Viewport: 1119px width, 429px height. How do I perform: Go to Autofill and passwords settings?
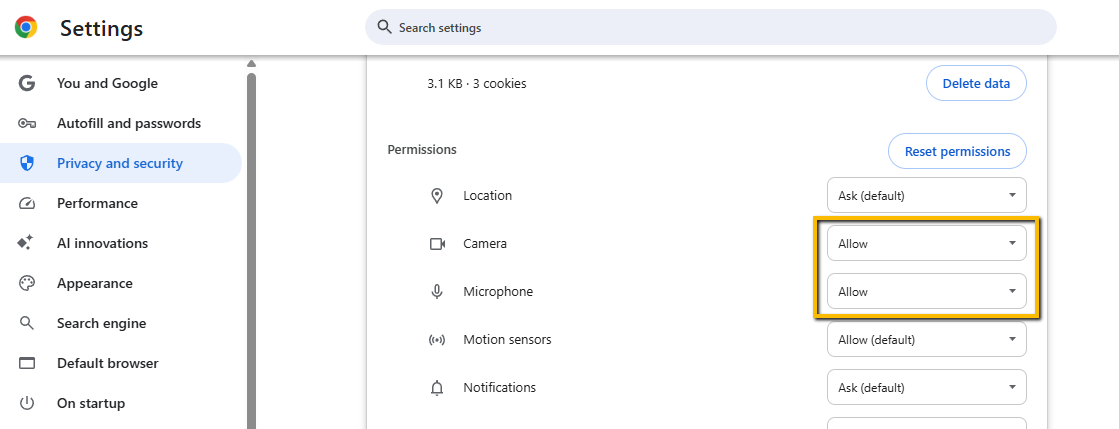pos(129,123)
